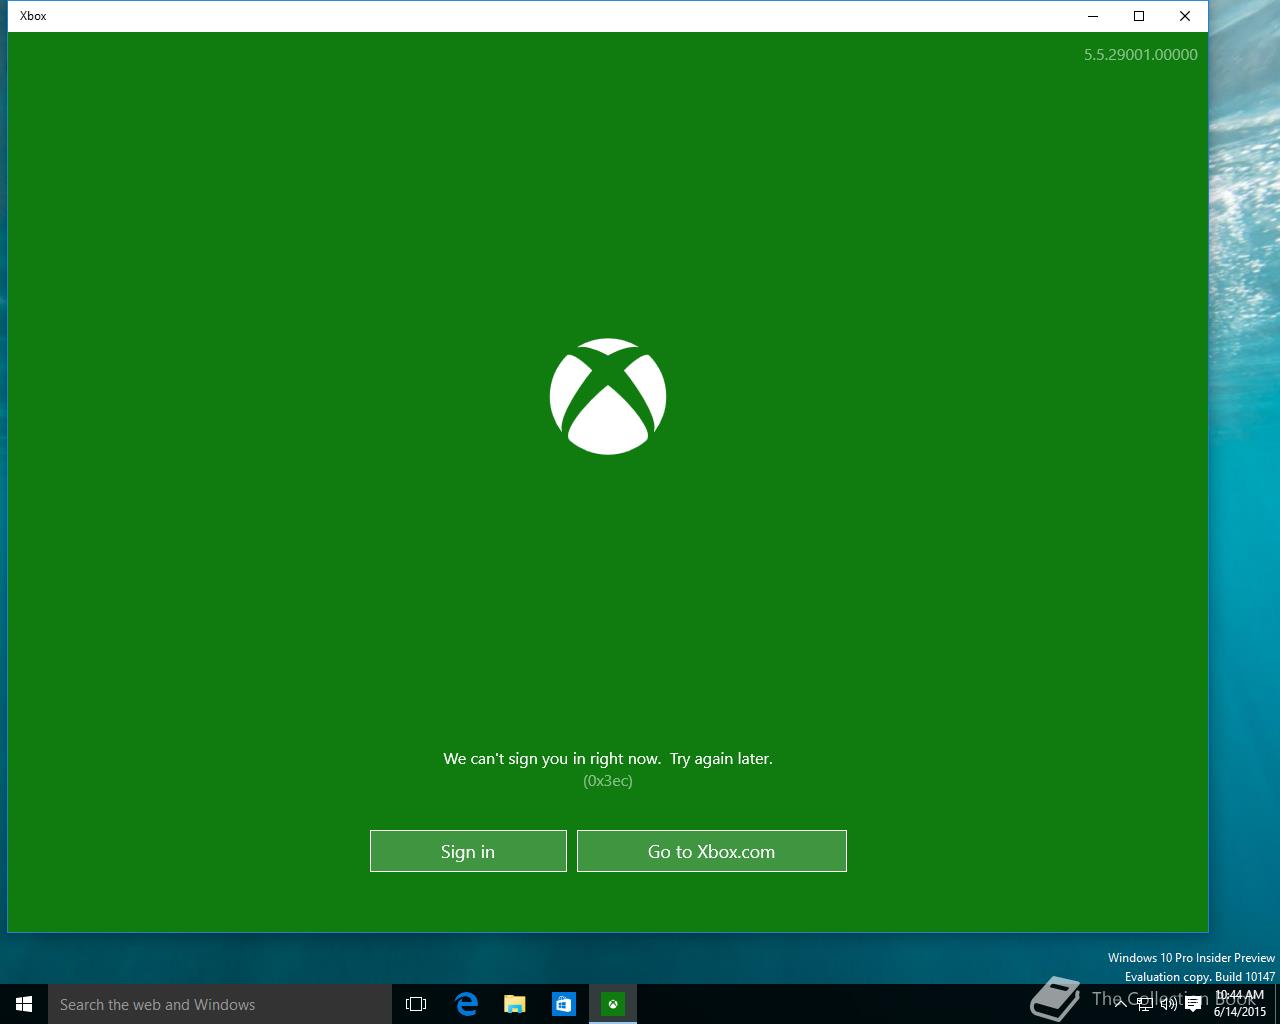Screen dimensions: 1280x1024
Task: Open File Explorer from the taskbar
Action: pos(515,1004)
